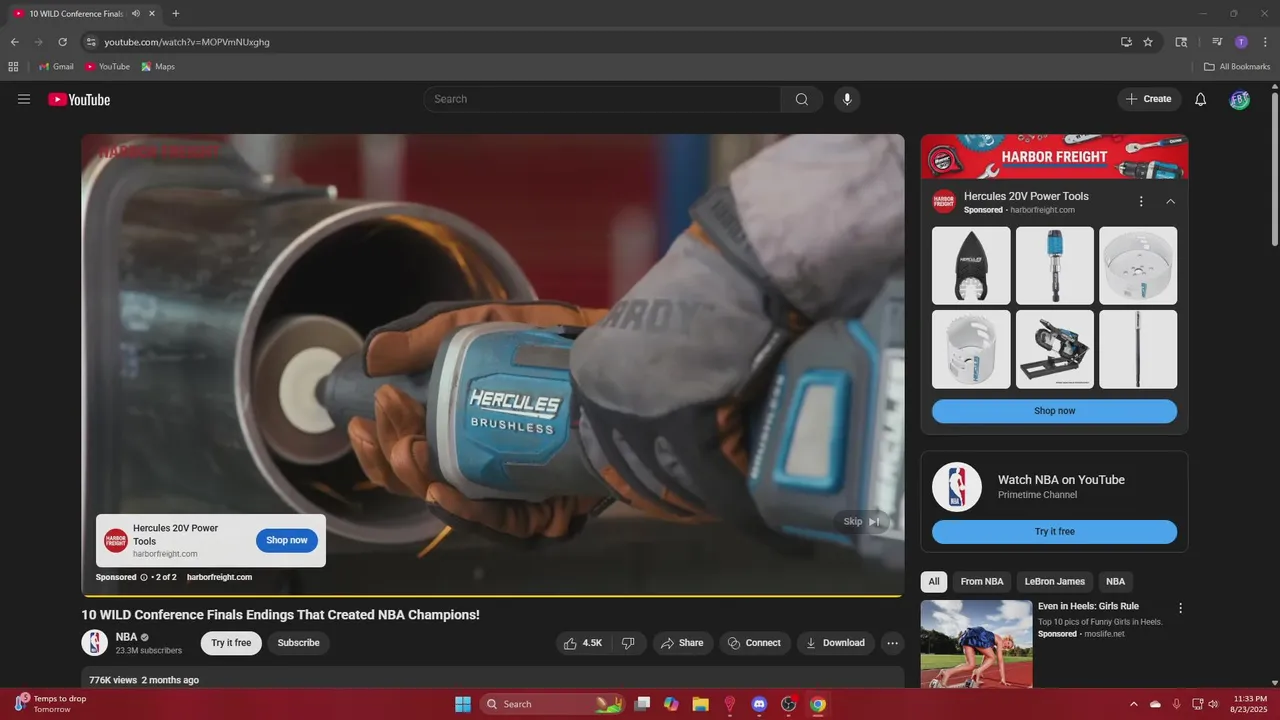Open the YouTube hamburger guide menu
The width and height of the screenshot is (1280, 720).
24,99
